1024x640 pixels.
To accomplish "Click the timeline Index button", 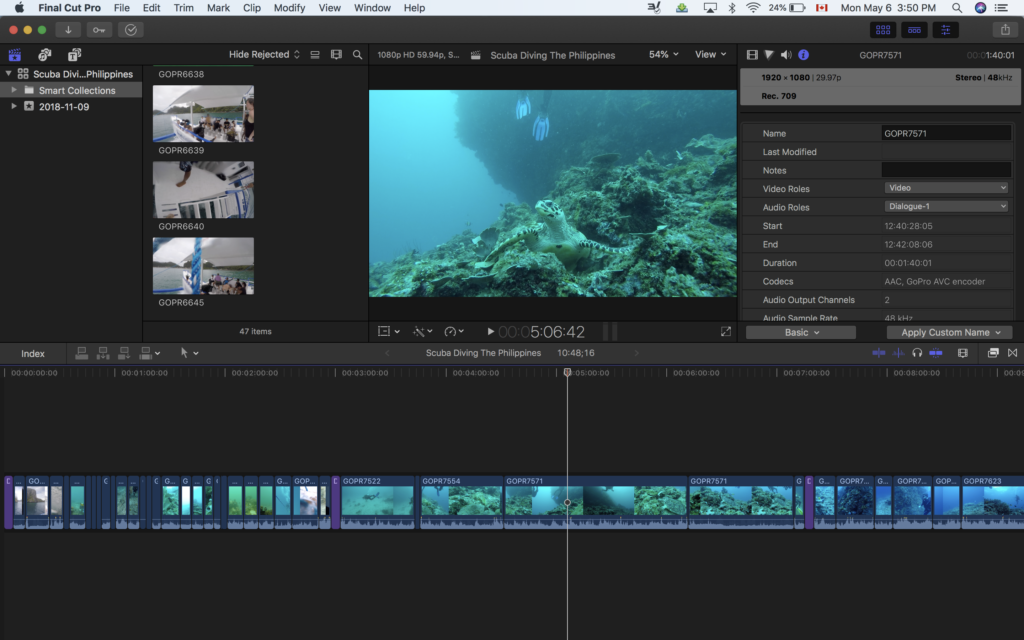I will pyautogui.click(x=33, y=353).
